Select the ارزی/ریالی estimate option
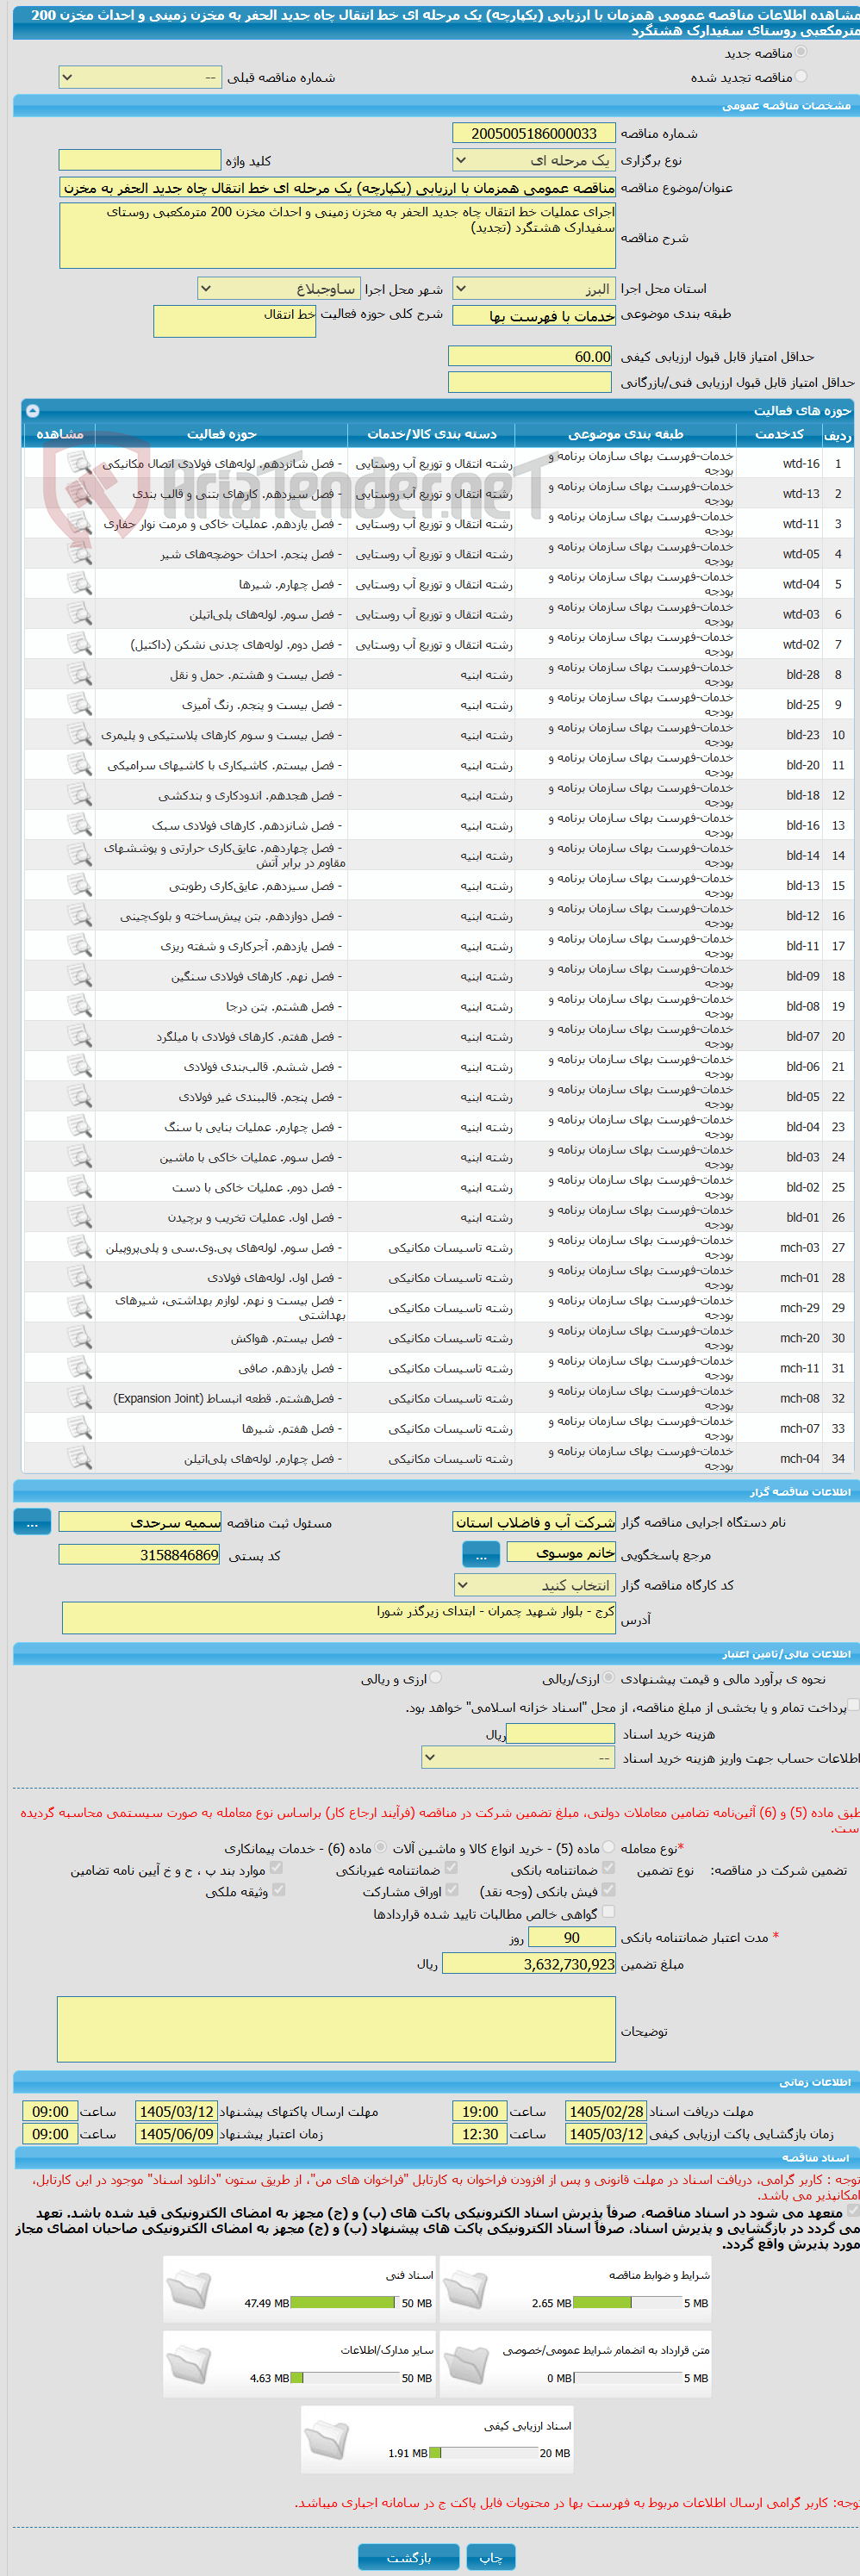 pyautogui.click(x=609, y=1678)
